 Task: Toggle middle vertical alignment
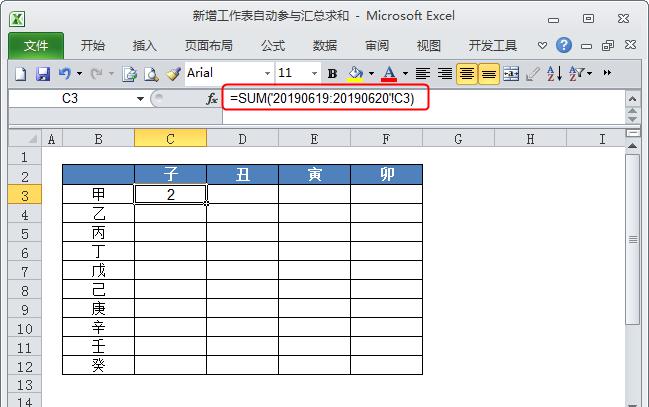tap(489, 74)
